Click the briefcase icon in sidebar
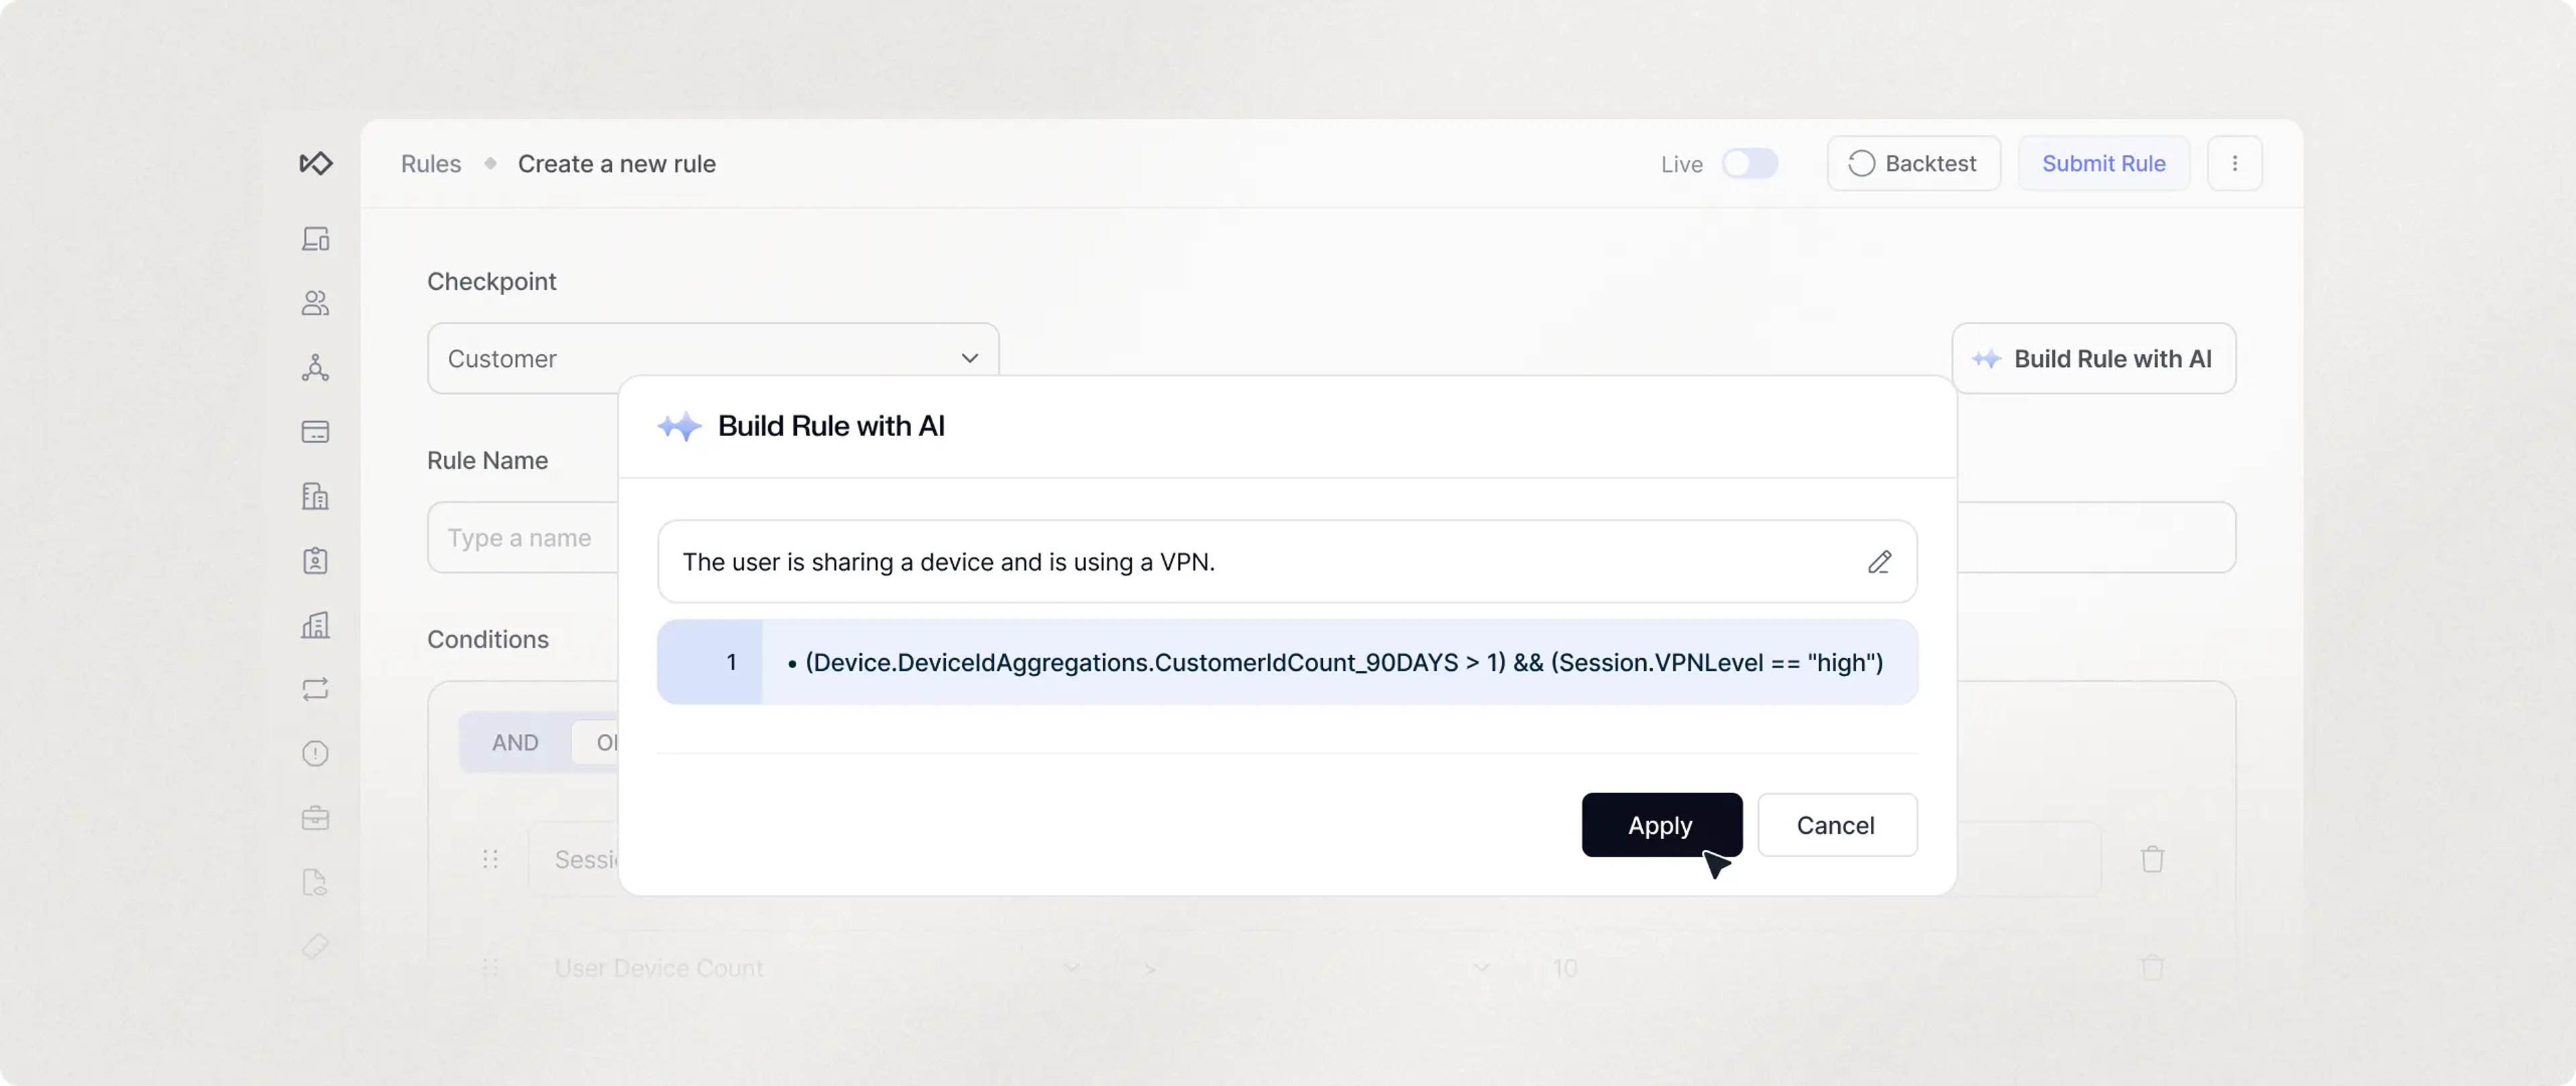This screenshot has height=1086, width=2576. (x=315, y=818)
